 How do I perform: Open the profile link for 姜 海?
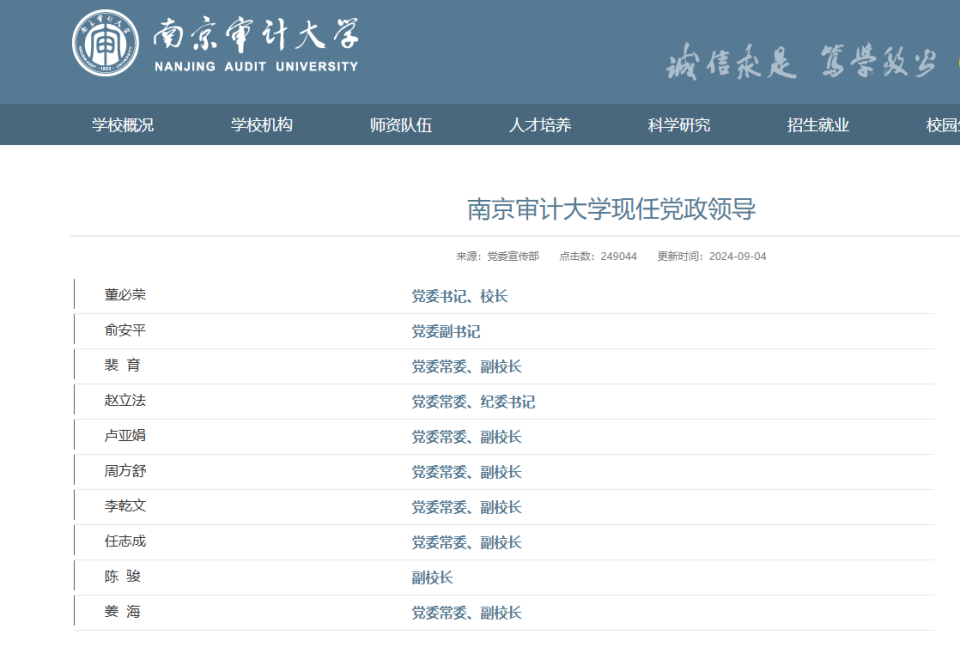pyautogui.click(x=122, y=612)
